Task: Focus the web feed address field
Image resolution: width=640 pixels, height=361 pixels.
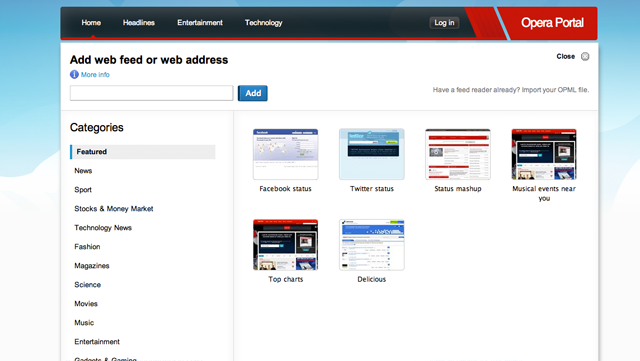Action: pyautogui.click(x=151, y=93)
